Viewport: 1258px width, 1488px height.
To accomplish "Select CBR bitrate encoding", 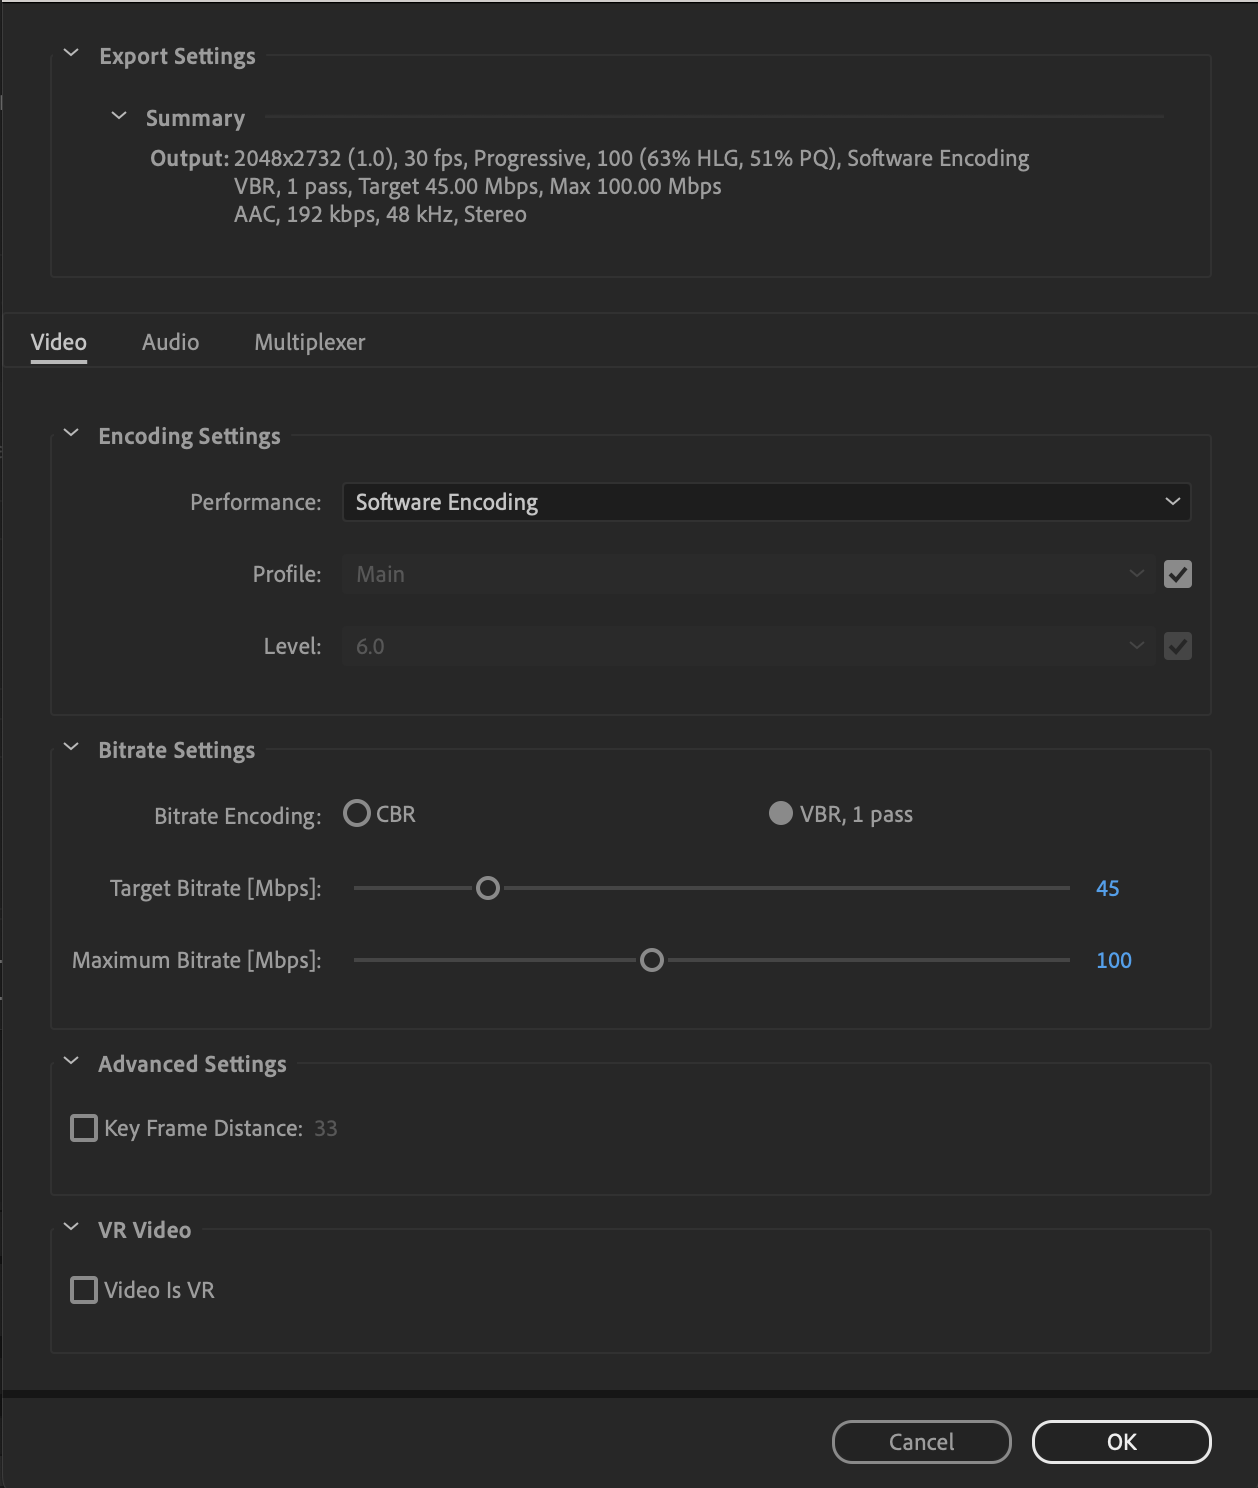I will pos(357,814).
